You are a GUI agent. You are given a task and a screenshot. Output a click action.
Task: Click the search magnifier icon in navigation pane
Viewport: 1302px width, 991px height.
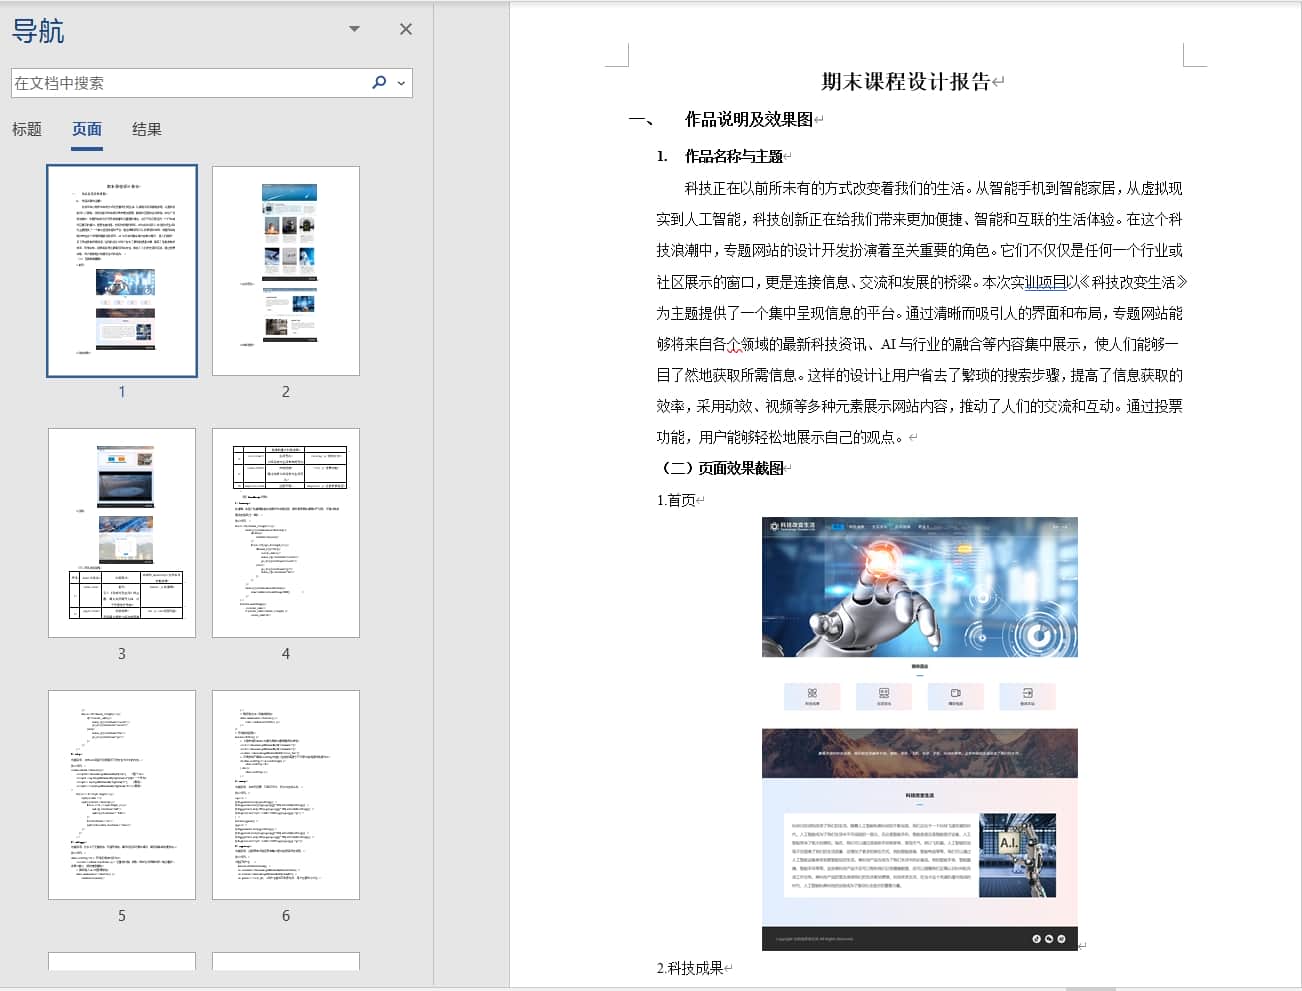click(378, 83)
